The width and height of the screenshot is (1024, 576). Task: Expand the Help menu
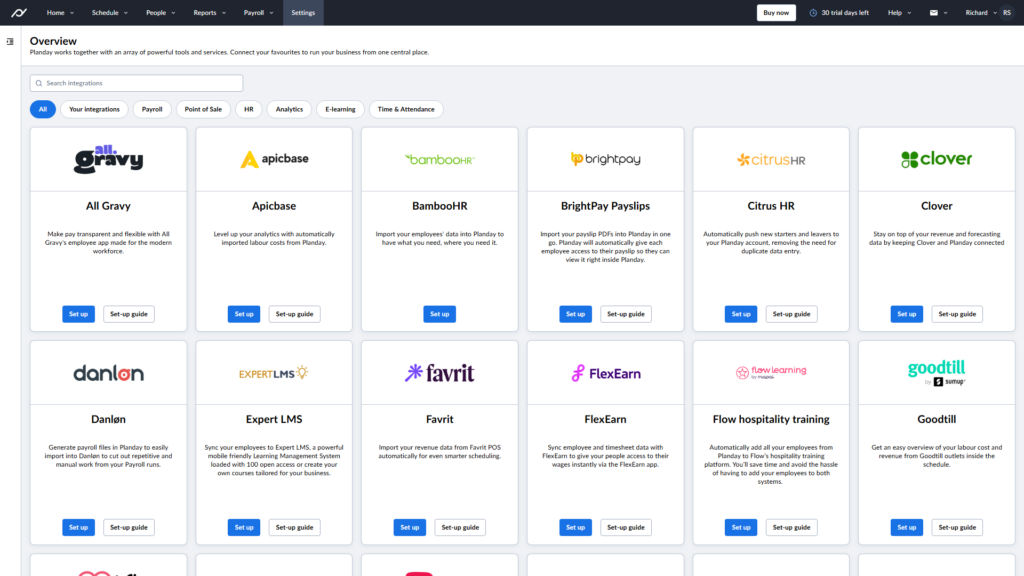pos(899,12)
